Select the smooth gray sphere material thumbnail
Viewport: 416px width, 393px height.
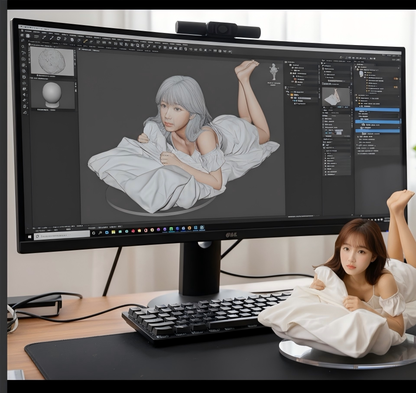[52, 95]
